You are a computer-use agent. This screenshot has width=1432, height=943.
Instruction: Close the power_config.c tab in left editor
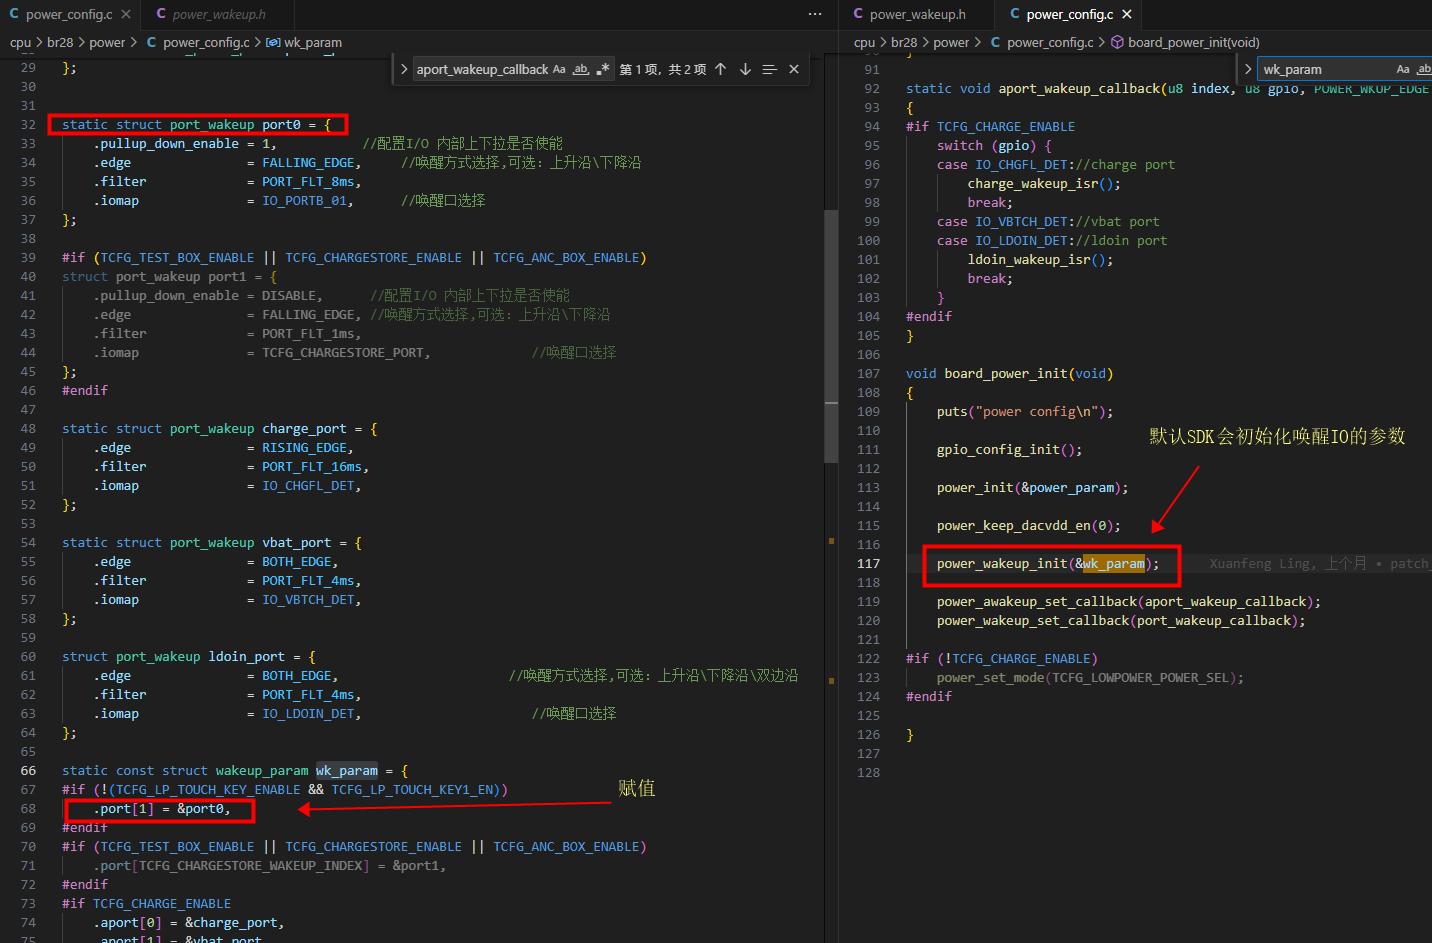click(126, 14)
